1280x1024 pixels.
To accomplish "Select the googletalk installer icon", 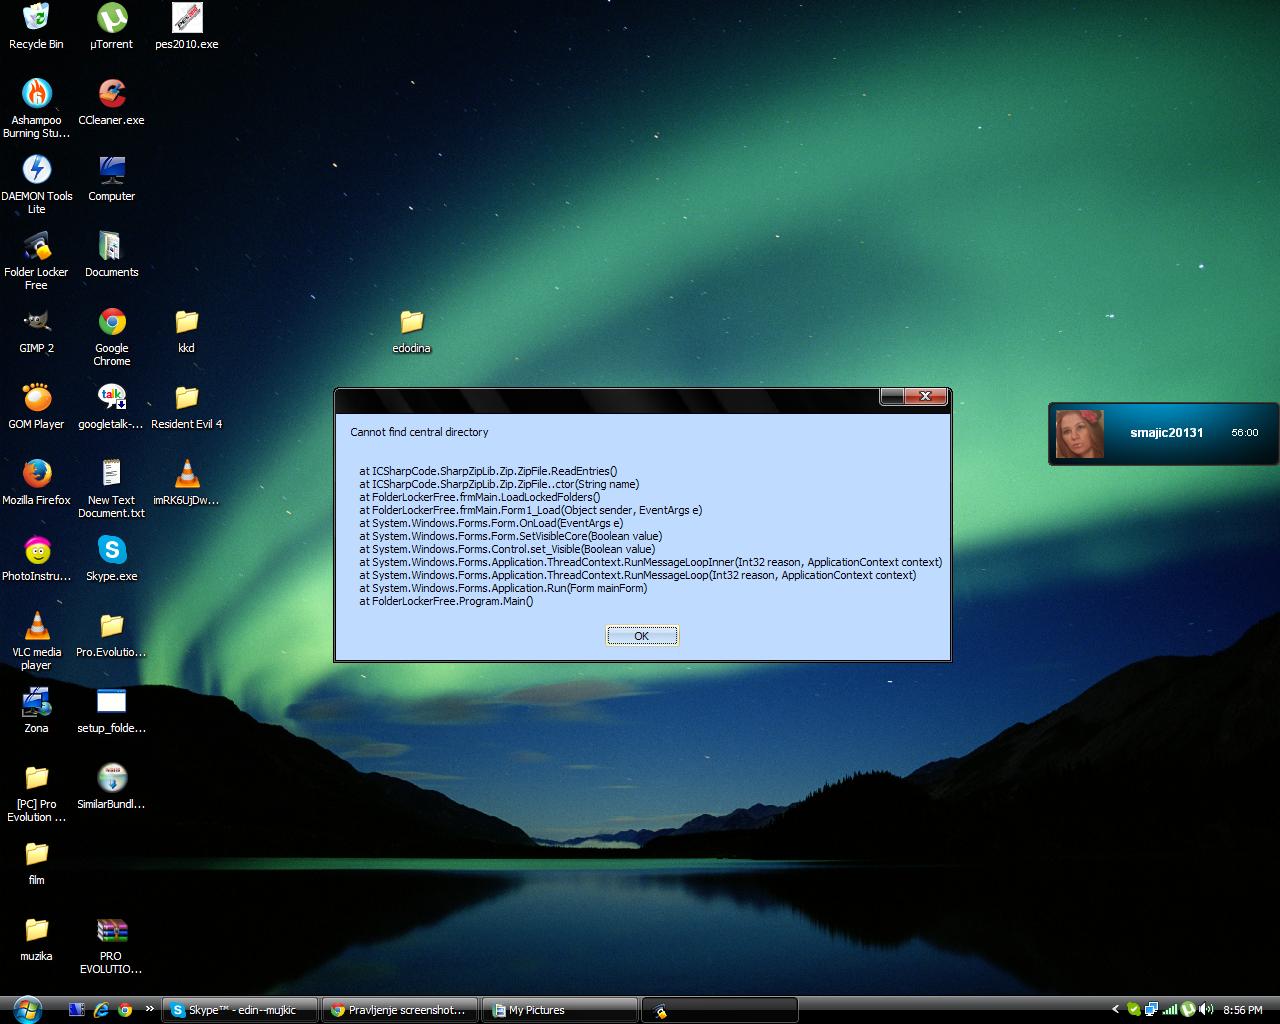I will pyautogui.click(x=112, y=407).
